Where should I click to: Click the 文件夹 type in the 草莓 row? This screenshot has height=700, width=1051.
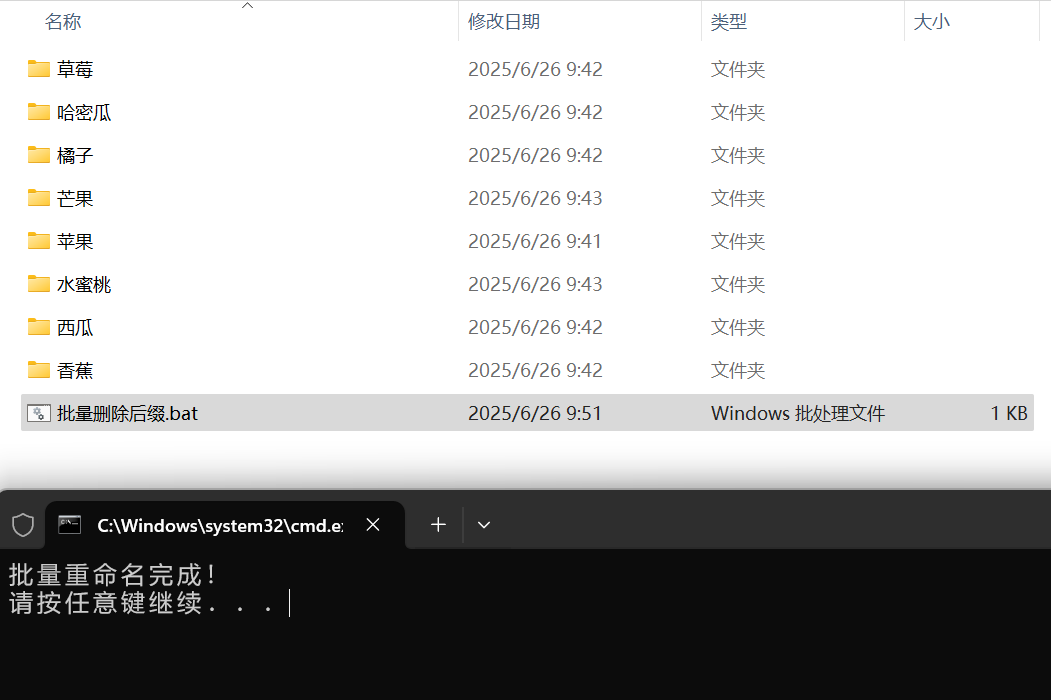738,69
